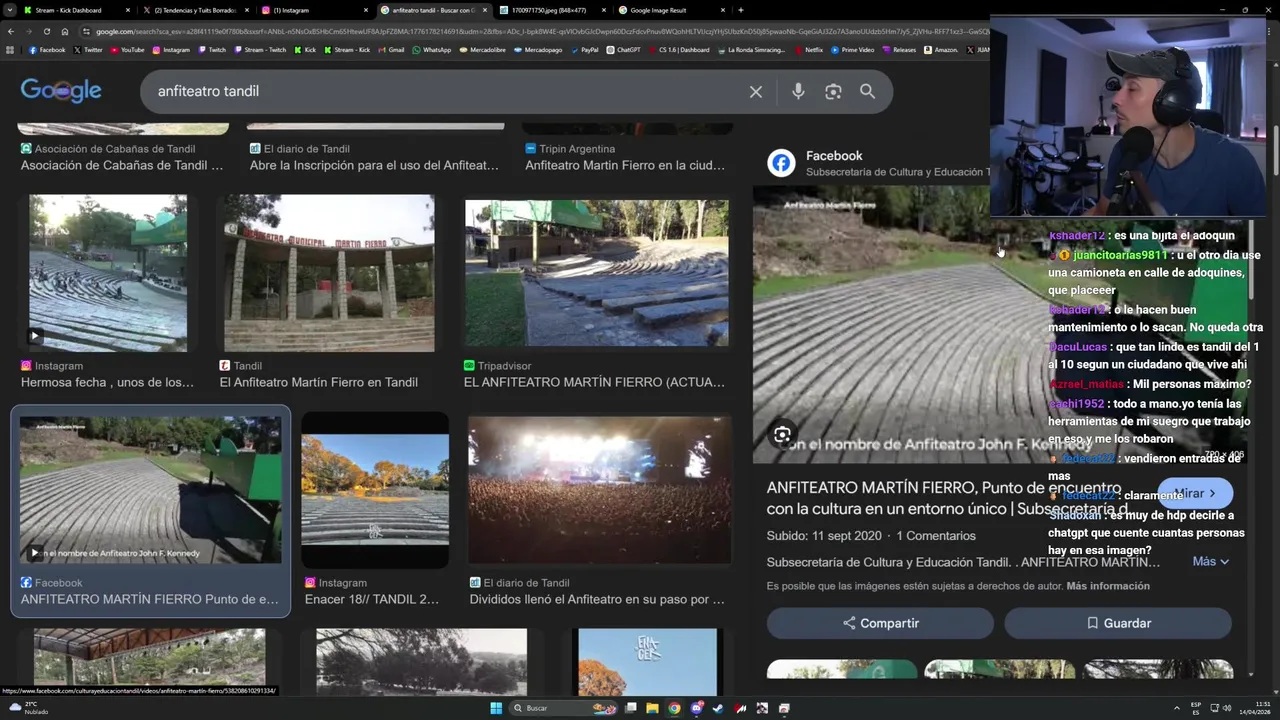Click the Facebook source icon in preview panel

(781, 163)
